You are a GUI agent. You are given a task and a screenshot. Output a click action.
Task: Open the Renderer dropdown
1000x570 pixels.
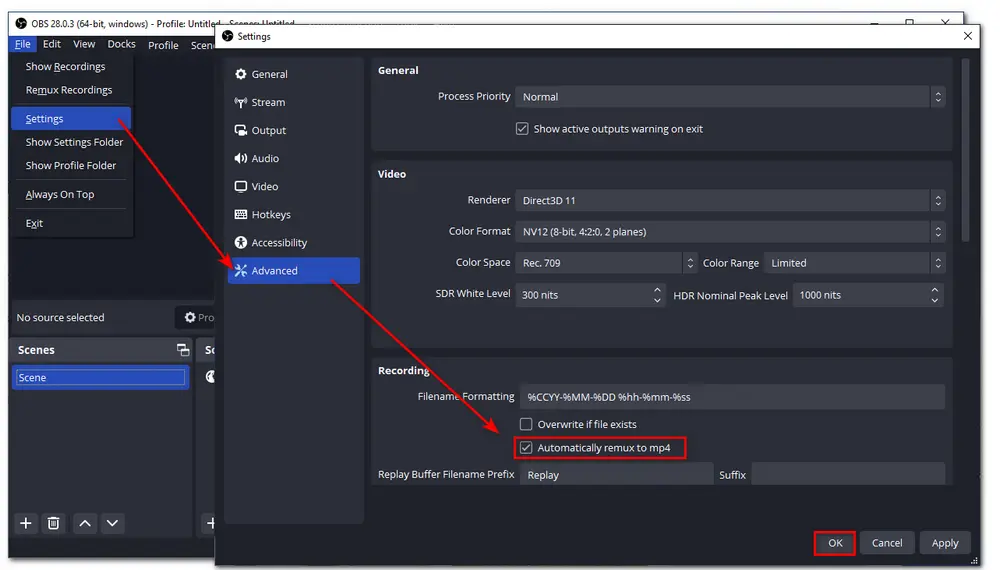coord(730,200)
